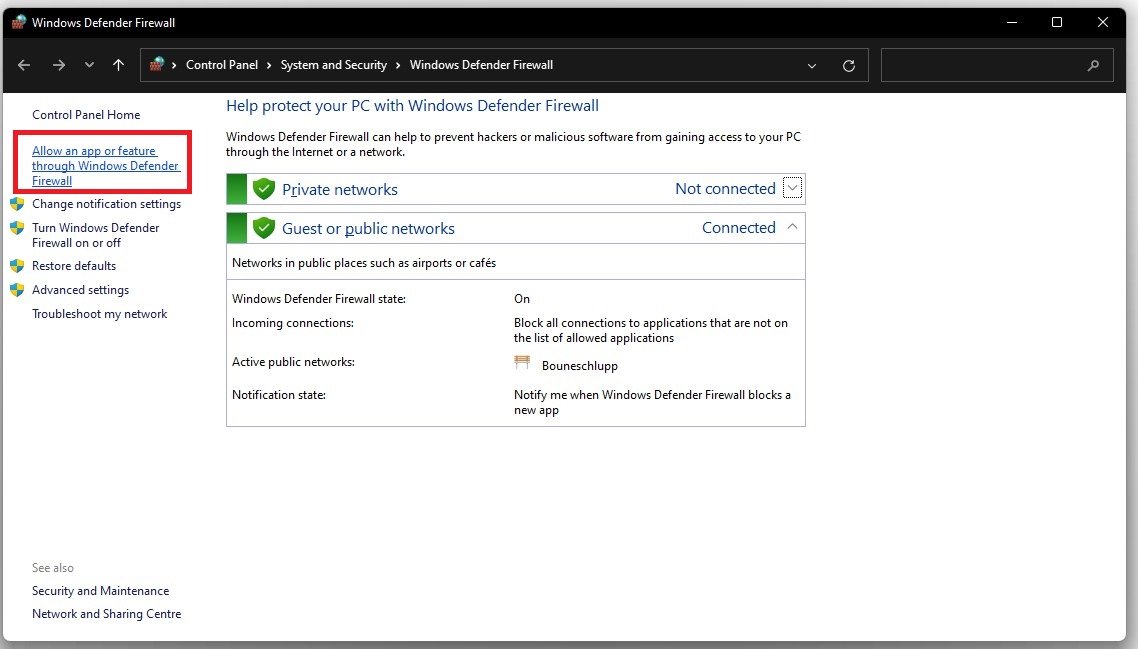Expand the Private networks section chevron
This screenshot has height=649, width=1138.
(x=793, y=188)
